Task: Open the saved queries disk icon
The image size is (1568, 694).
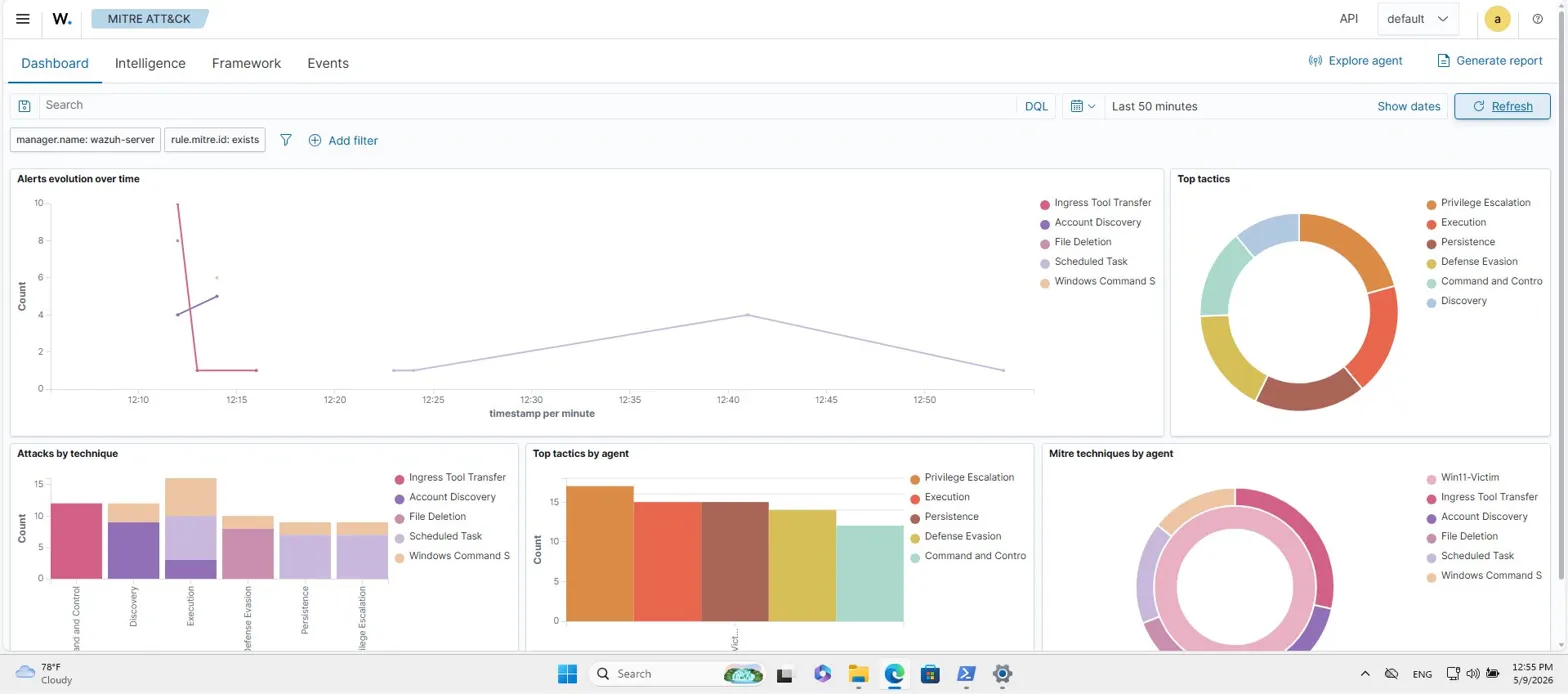Action: coord(25,106)
